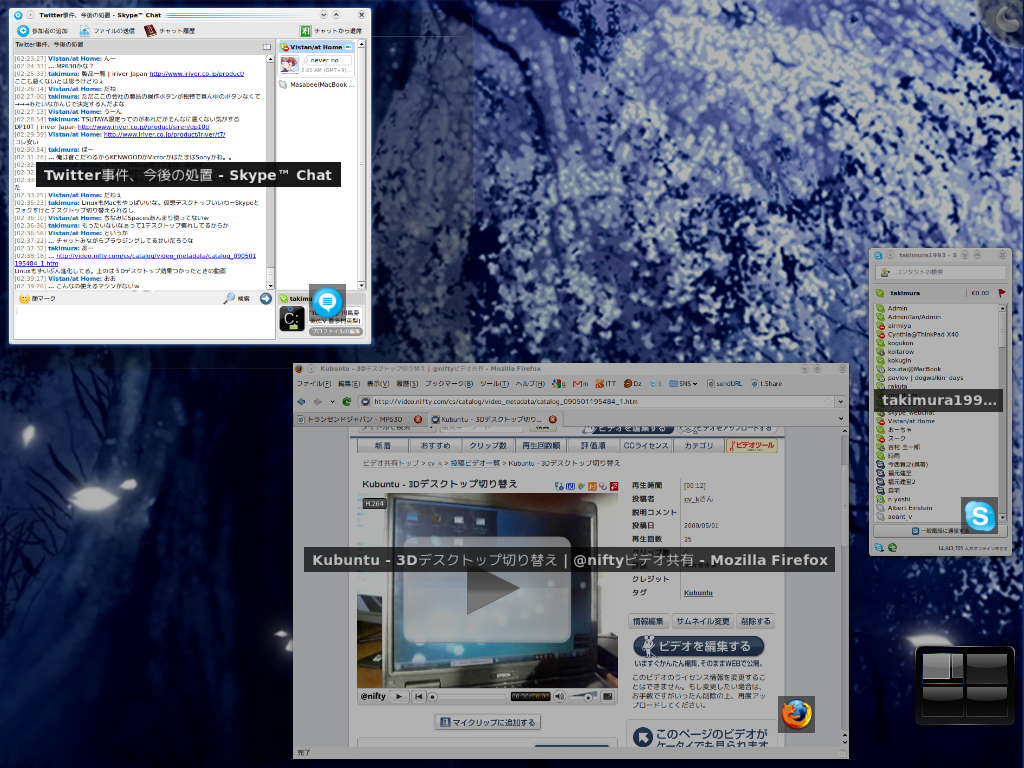
Task: Open chat history book icon in Skype Chat
Action: click(150, 31)
